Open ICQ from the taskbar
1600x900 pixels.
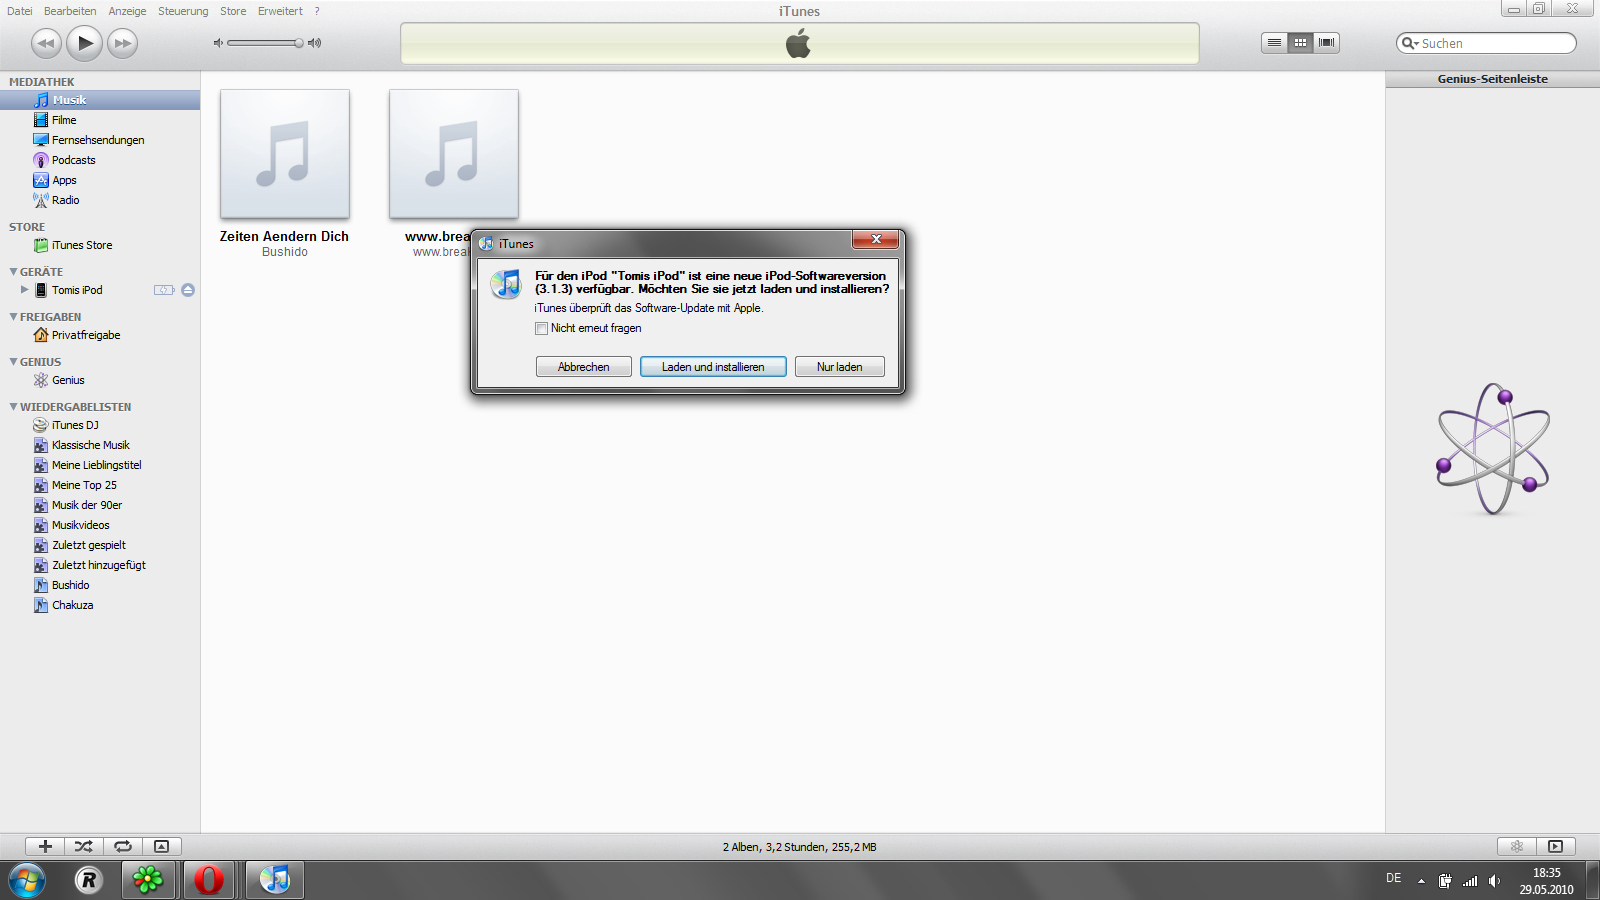coord(148,880)
